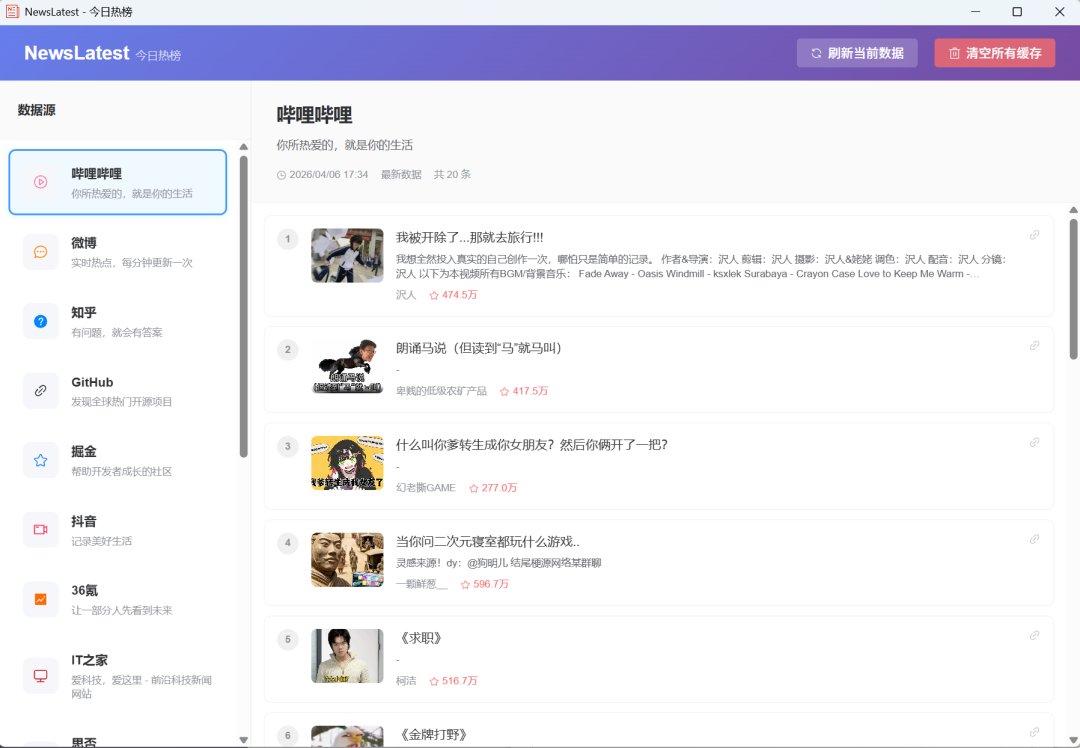Image resolution: width=1080 pixels, height=748 pixels.
Task: Click the Weibo chat bubble icon
Action: [x=40, y=252]
